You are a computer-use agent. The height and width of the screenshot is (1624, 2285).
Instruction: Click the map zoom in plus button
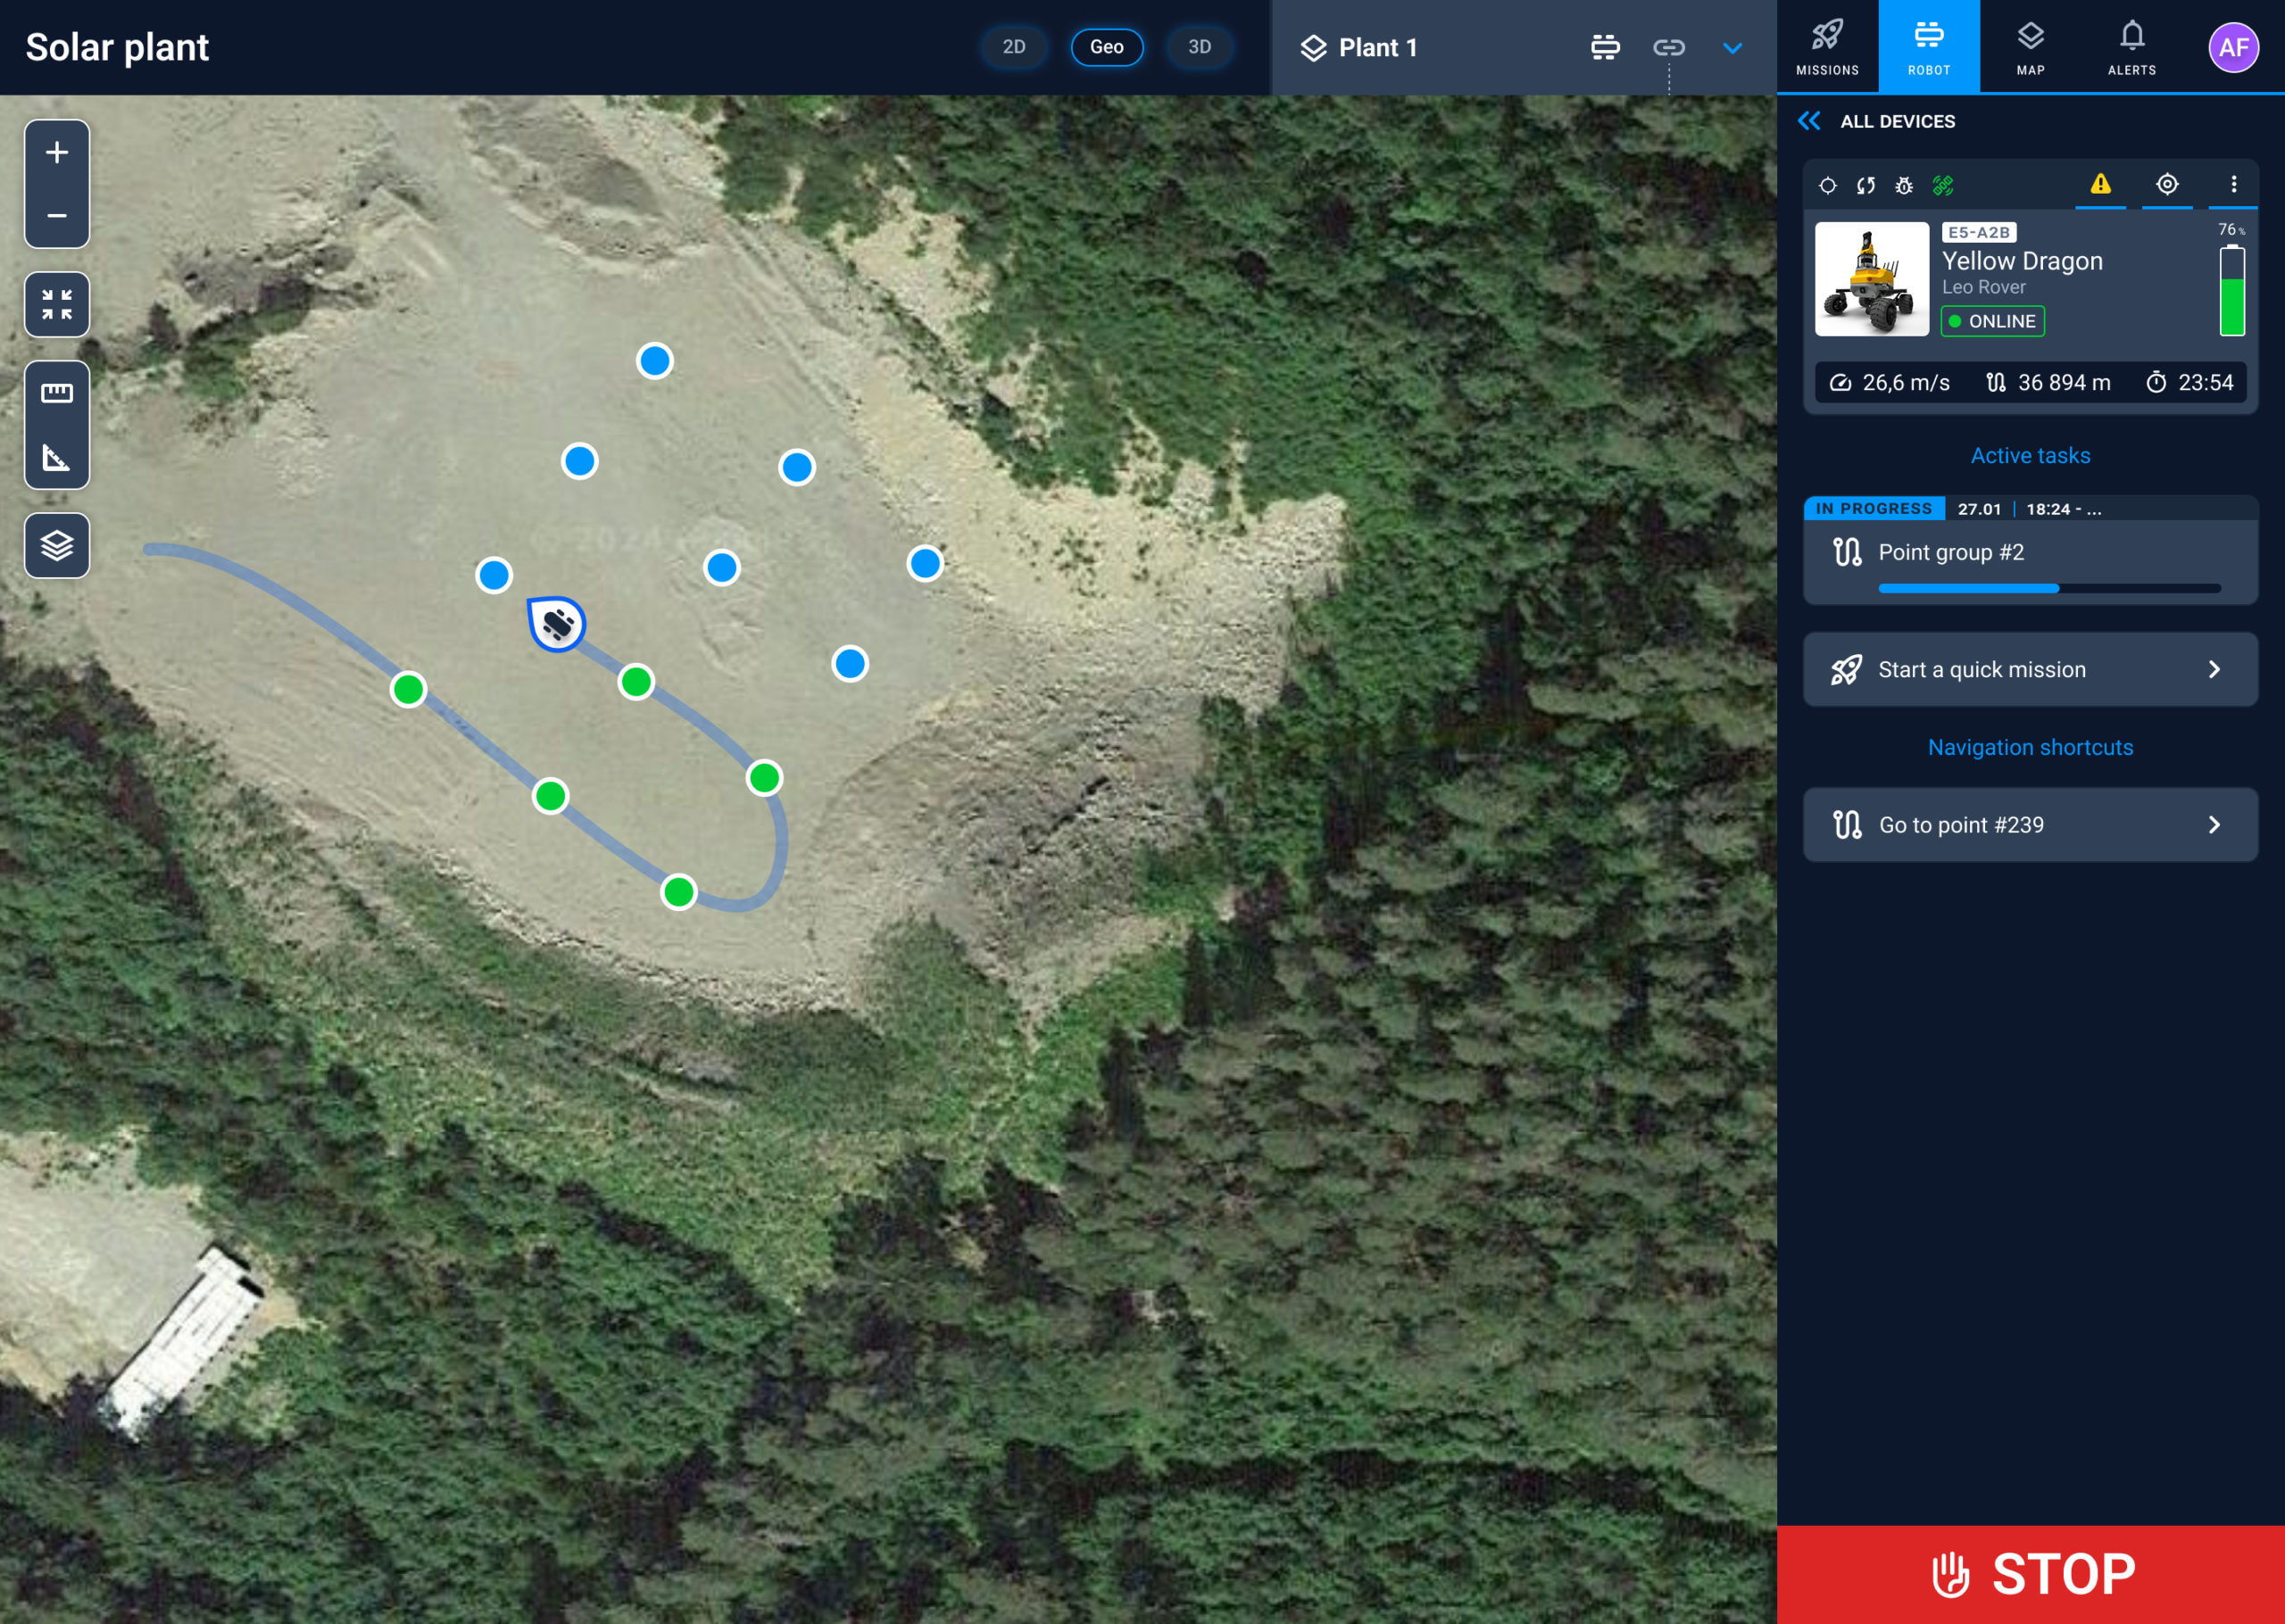(57, 152)
